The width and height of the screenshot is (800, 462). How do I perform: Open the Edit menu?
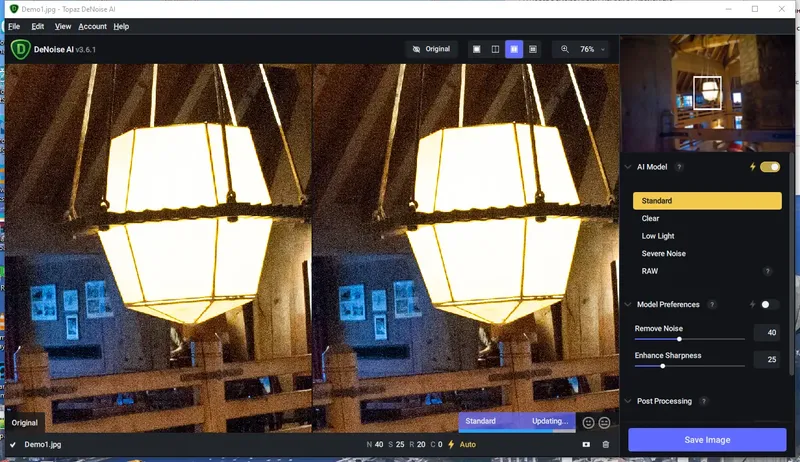38,27
